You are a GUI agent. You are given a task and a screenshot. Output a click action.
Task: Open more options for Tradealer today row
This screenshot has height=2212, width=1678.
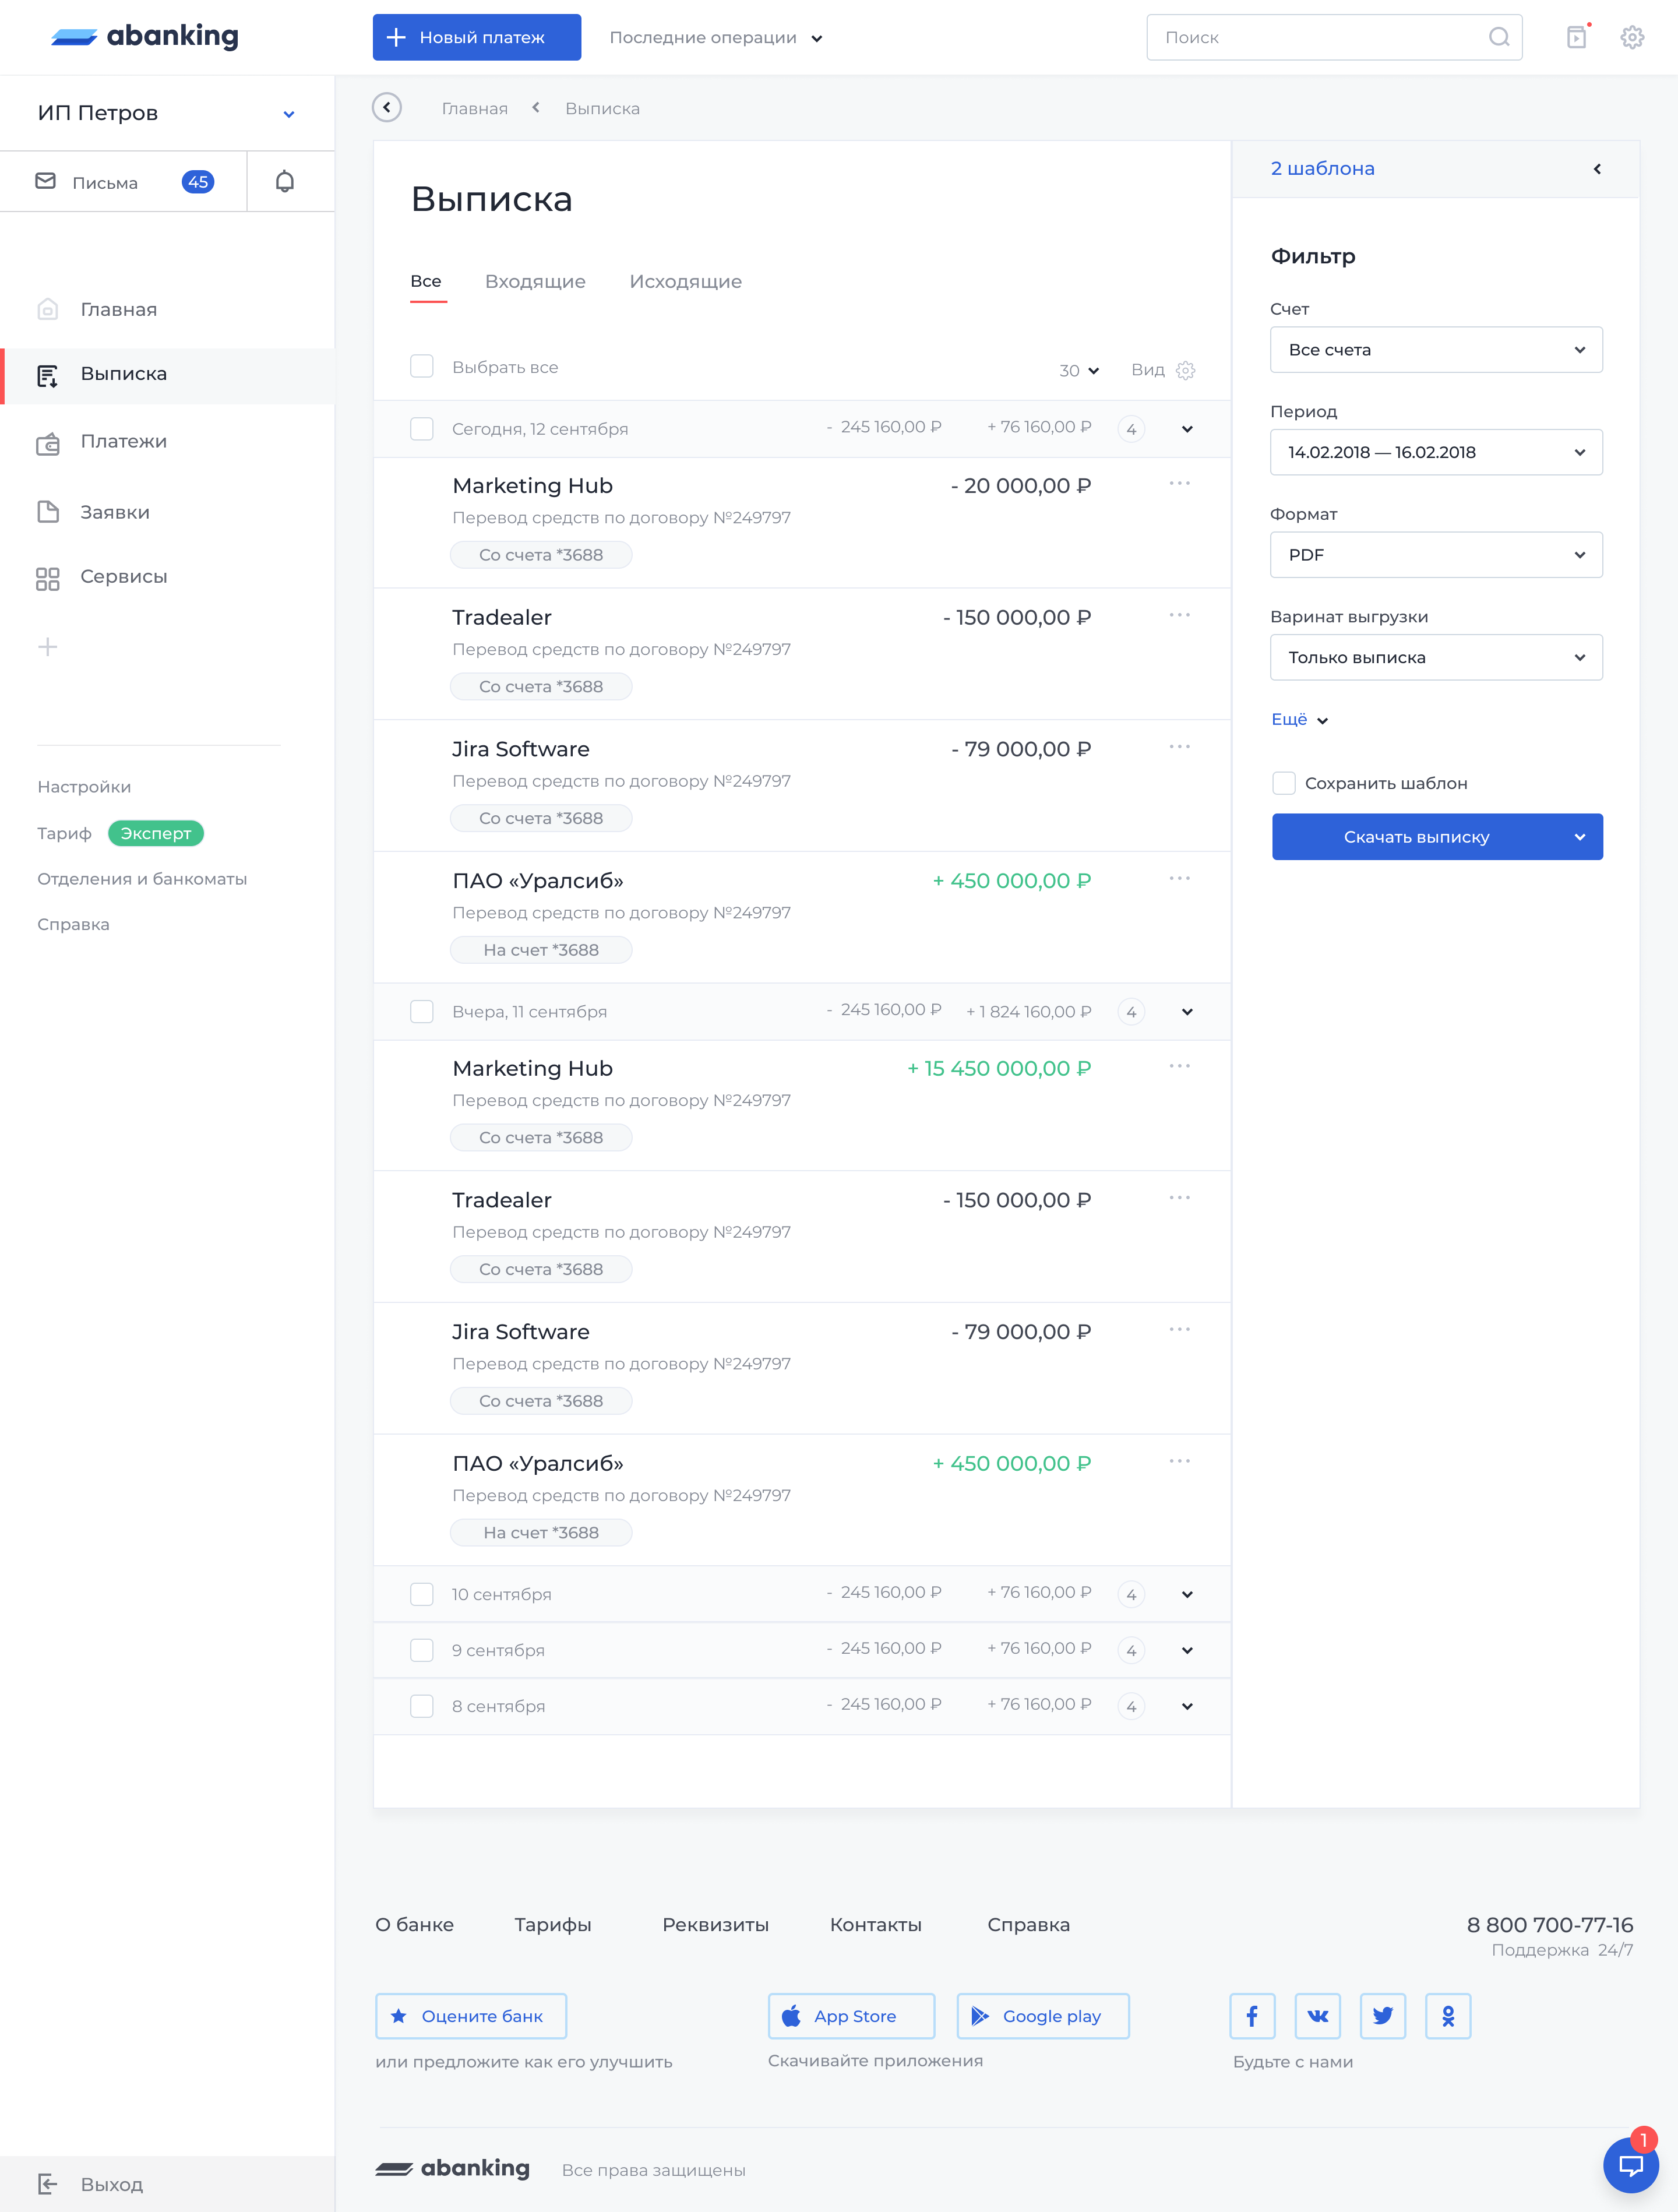[x=1180, y=616]
